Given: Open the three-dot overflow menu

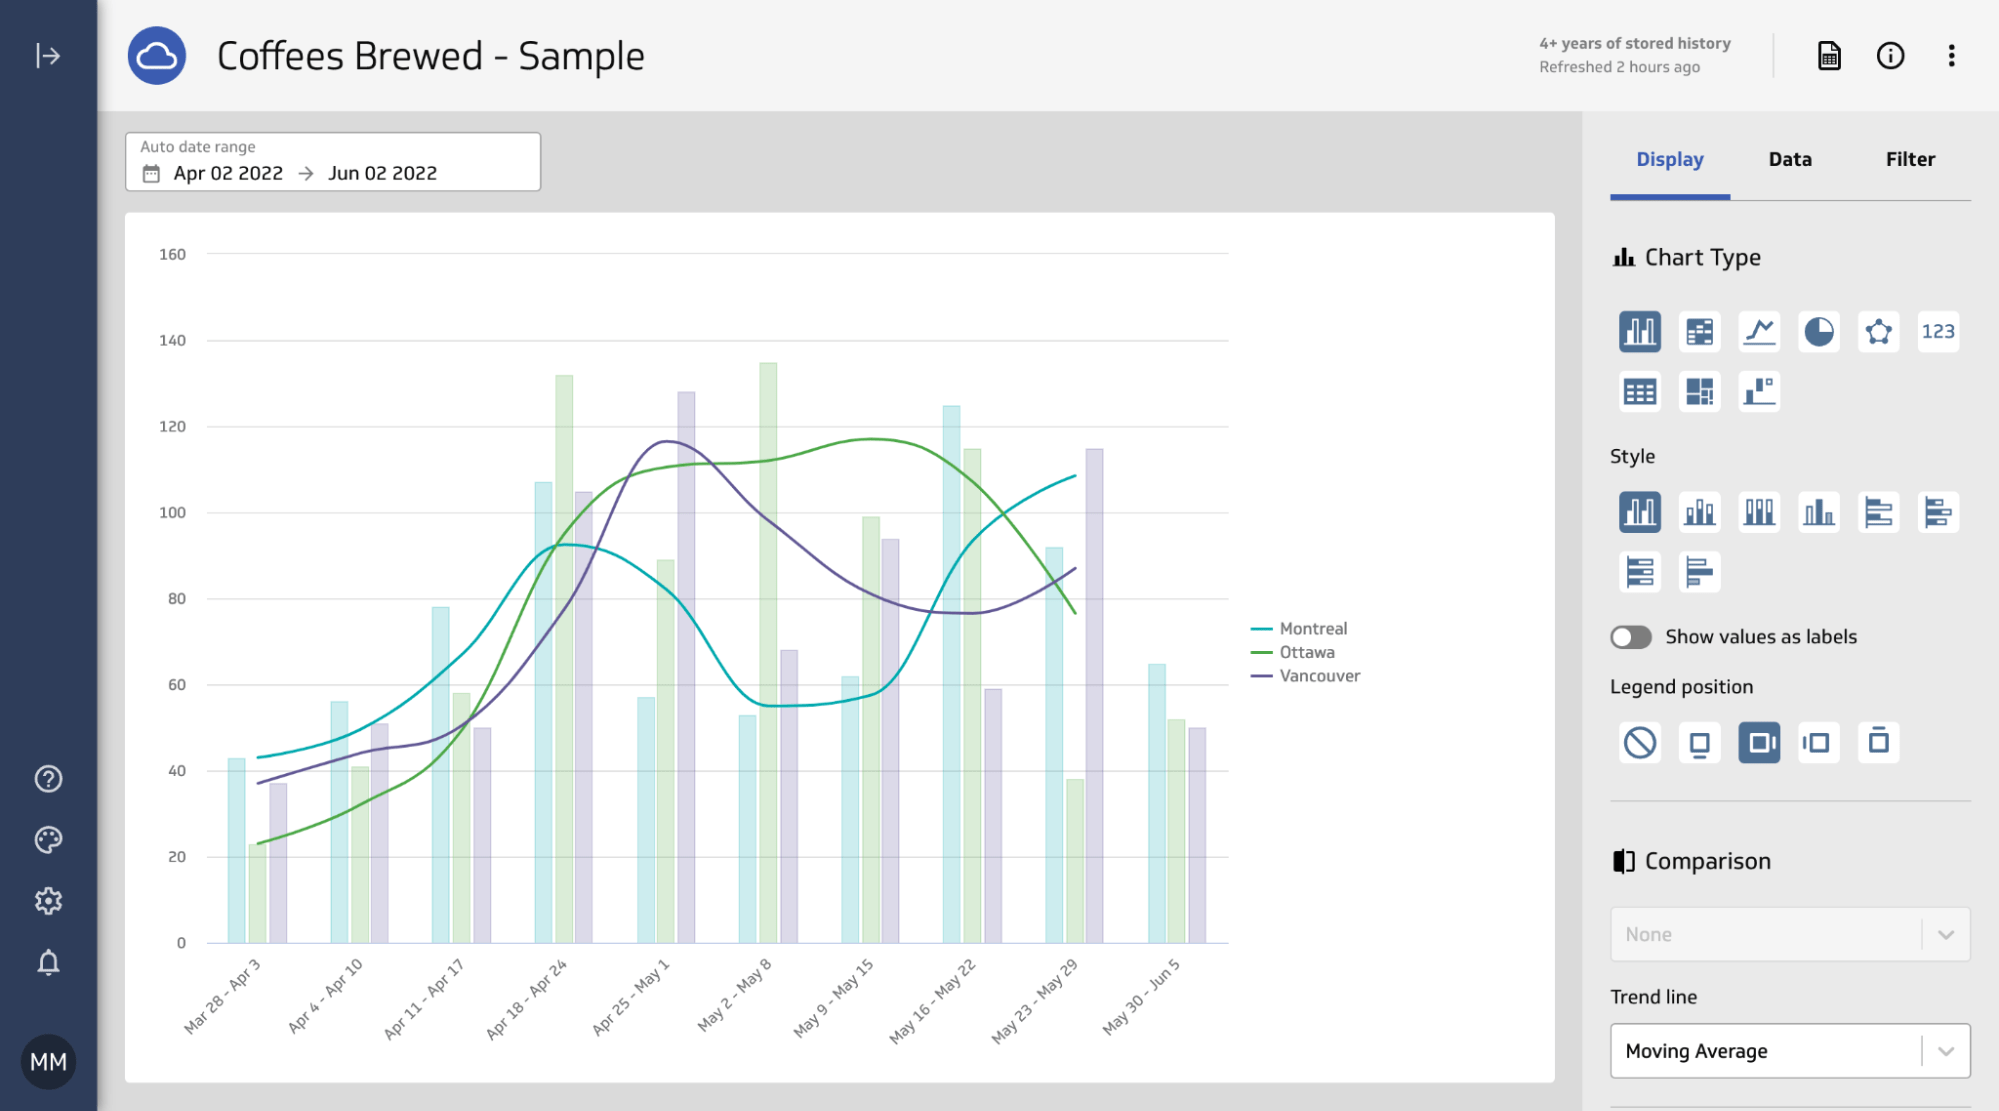Looking at the screenshot, I should [x=1952, y=56].
